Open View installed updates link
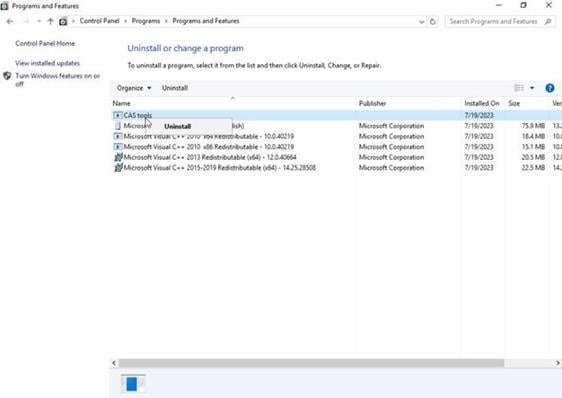This screenshot has height=398, width=562. tap(47, 63)
